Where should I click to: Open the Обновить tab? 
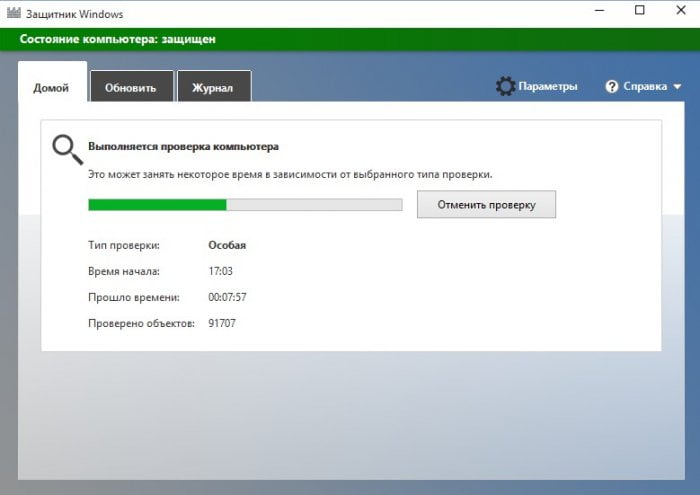(x=132, y=88)
